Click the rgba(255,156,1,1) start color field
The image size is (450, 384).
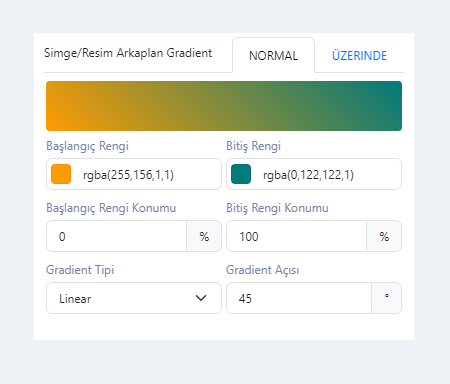click(134, 174)
